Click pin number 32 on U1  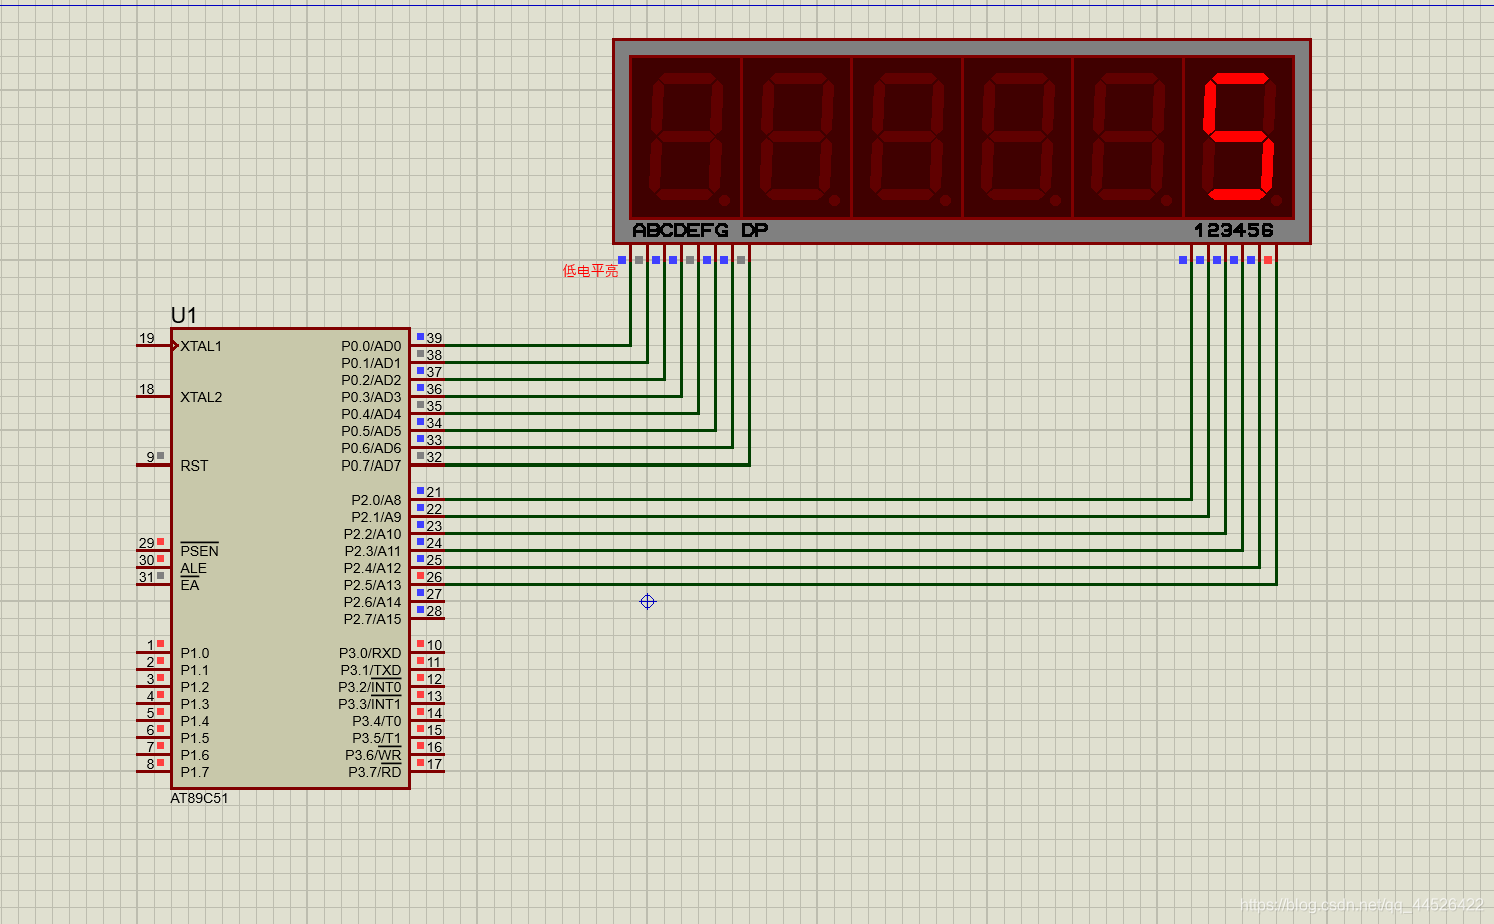click(x=434, y=457)
